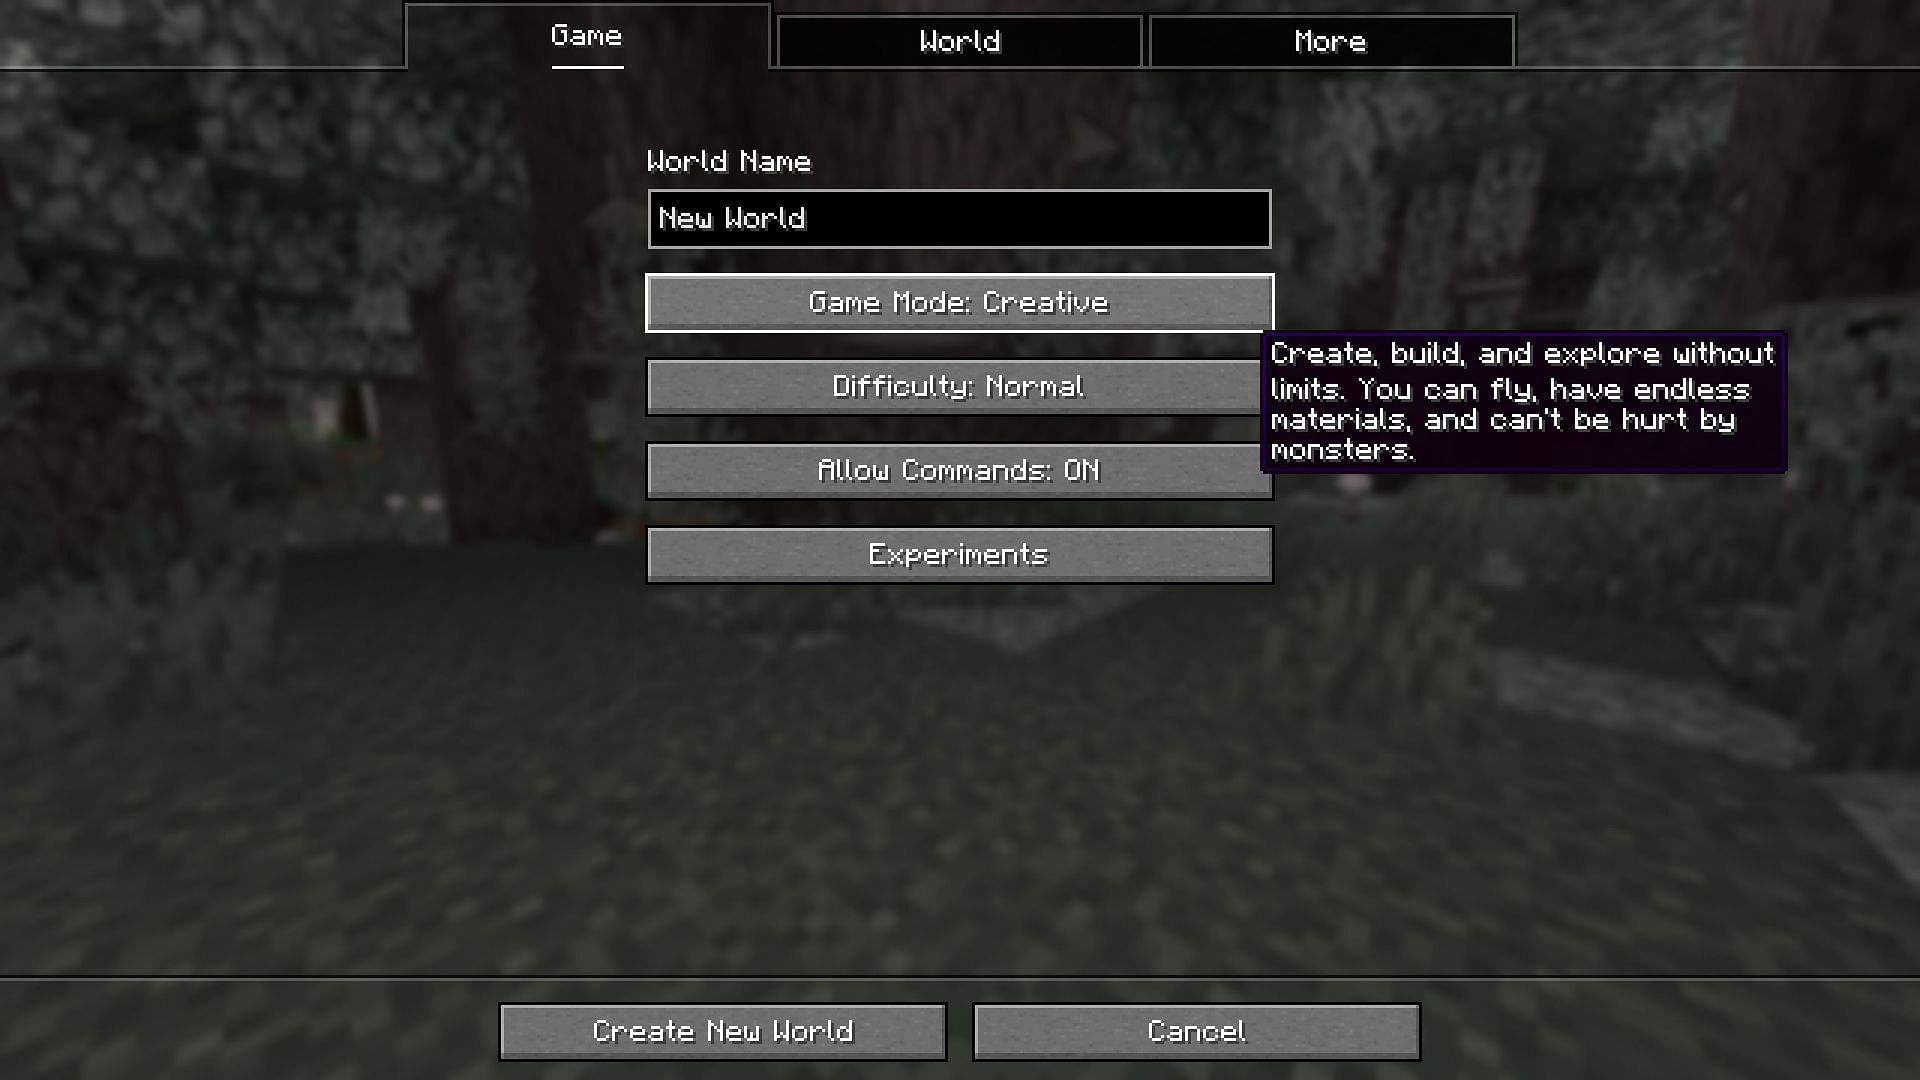Image resolution: width=1920 pixels, height=1080 pixels.
Task: Select the Difficulty setting icon
Action: coord(959,386)
